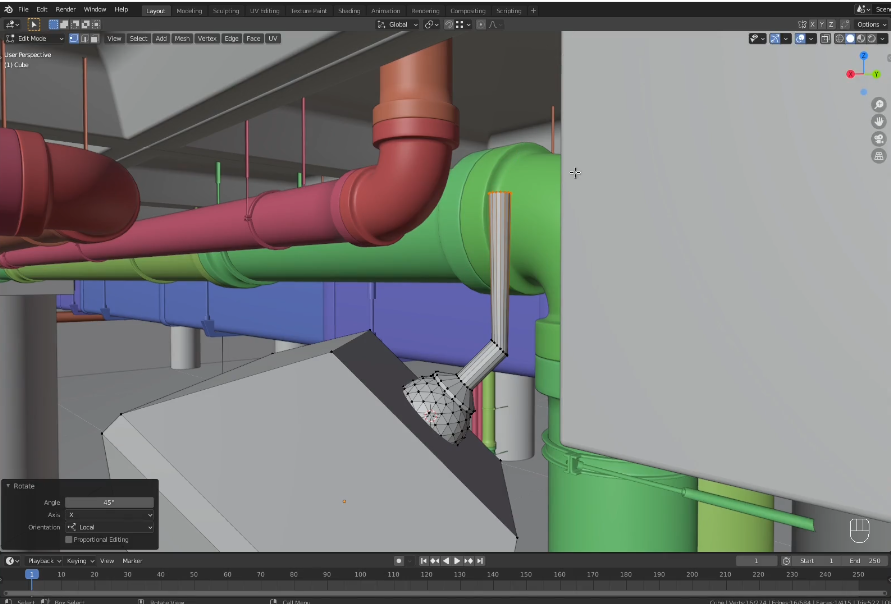The height and width of the screenshot is (604, 891).
Task: Click the pan view hand icon
Action: tap(878, 122)
